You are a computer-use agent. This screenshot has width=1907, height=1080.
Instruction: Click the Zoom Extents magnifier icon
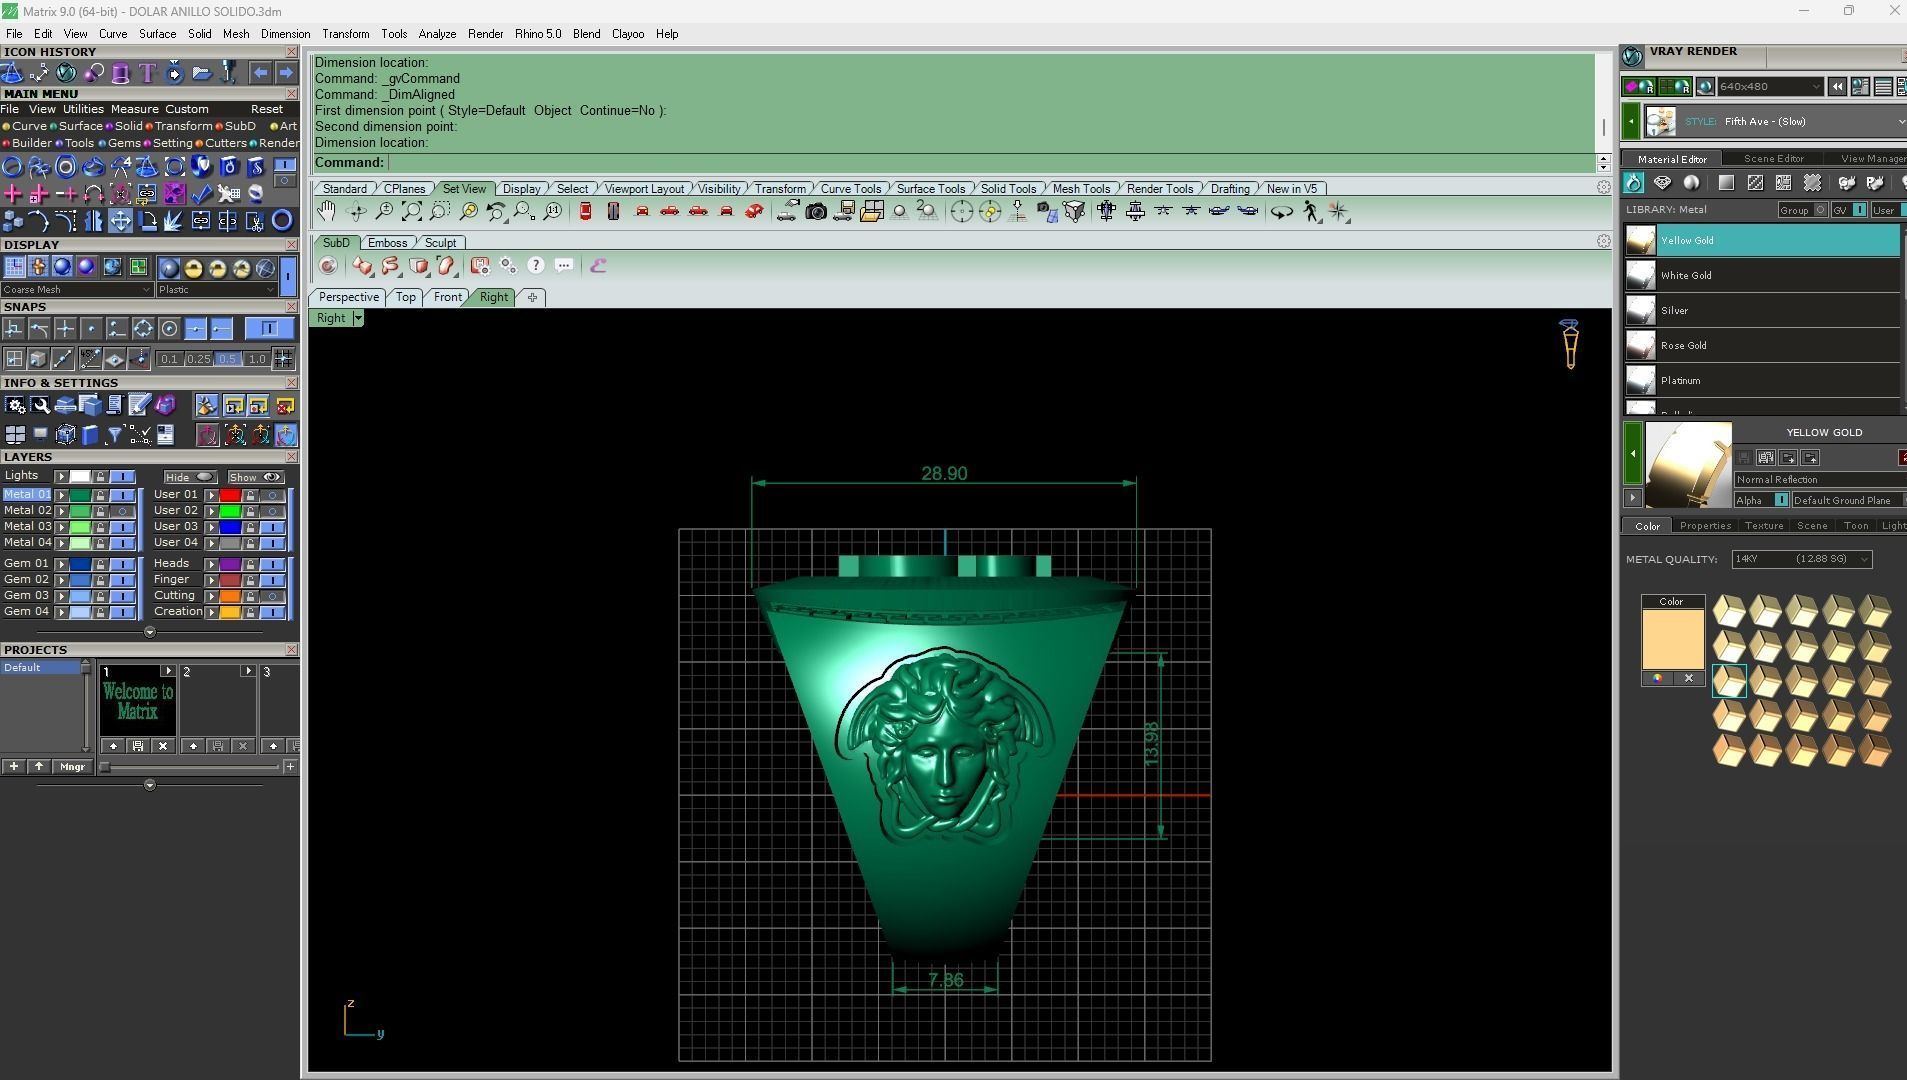coord(412,212)
